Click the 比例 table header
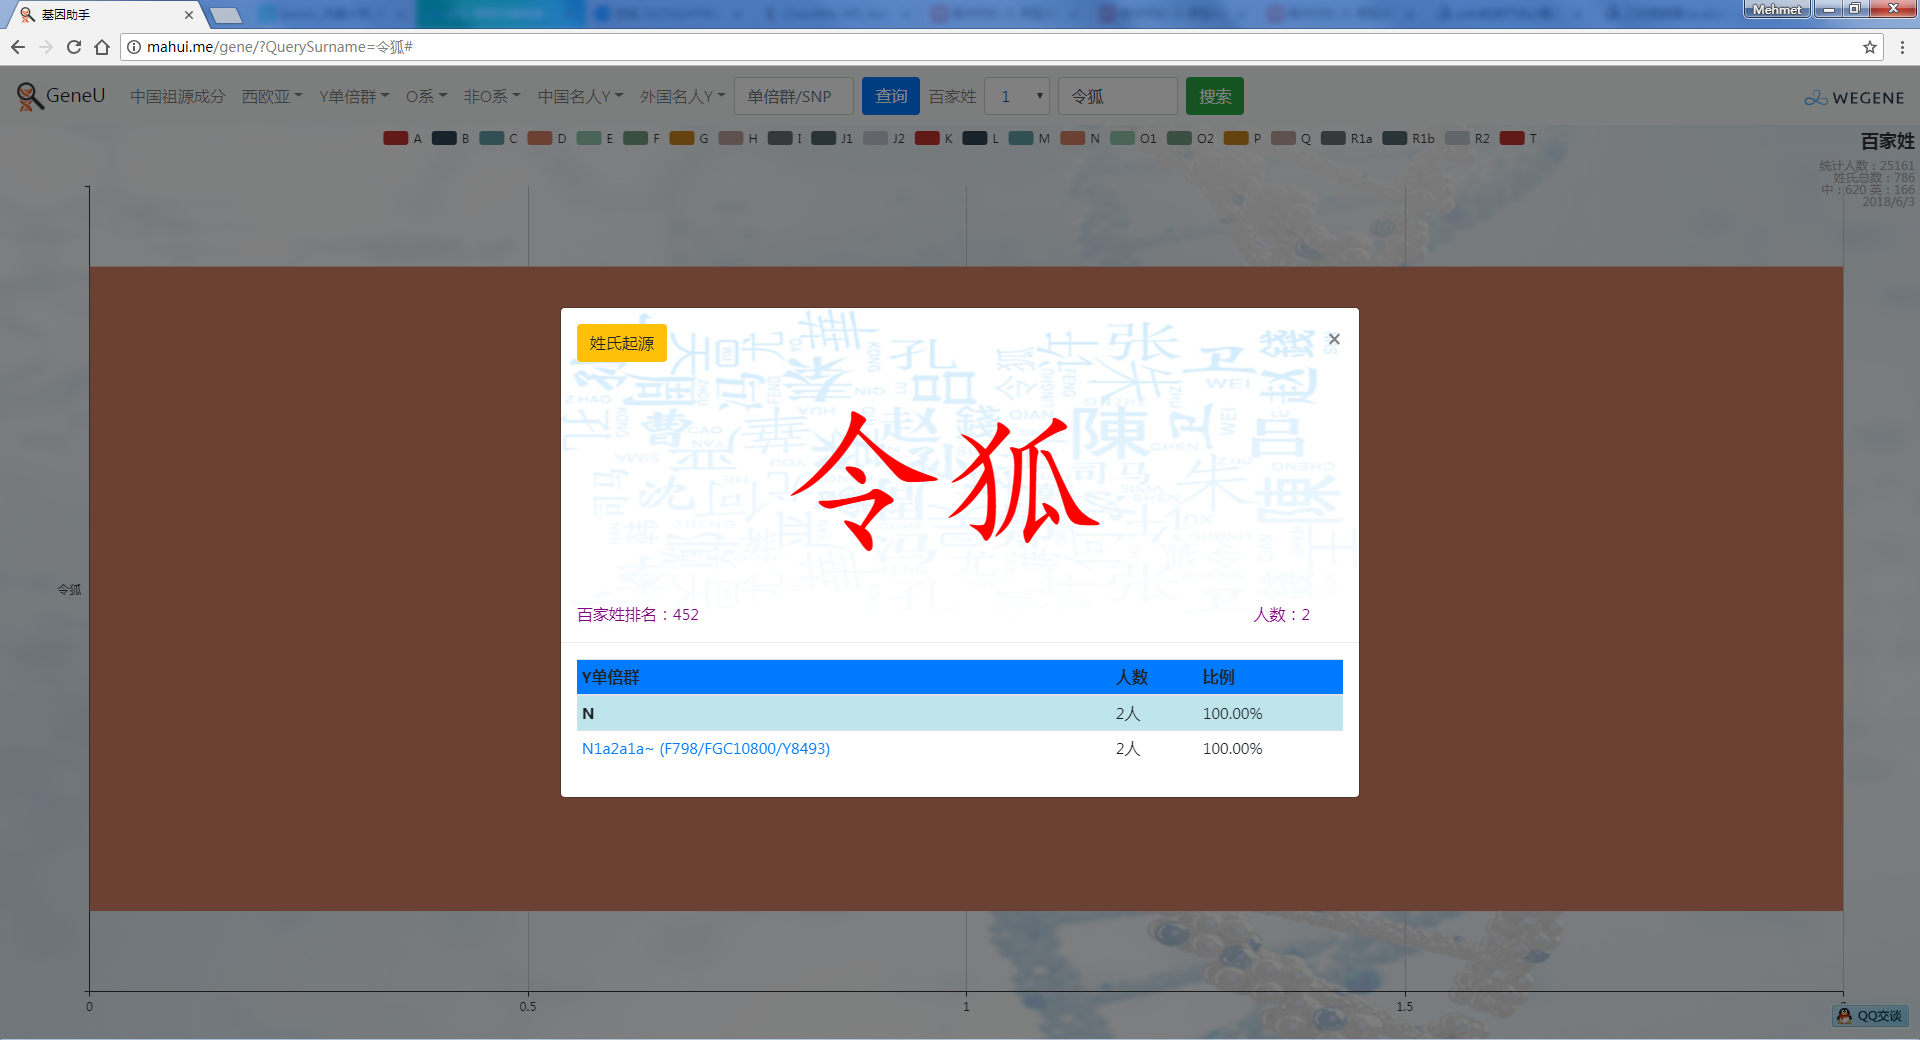The image size is (1920, 1040). 1218,677
